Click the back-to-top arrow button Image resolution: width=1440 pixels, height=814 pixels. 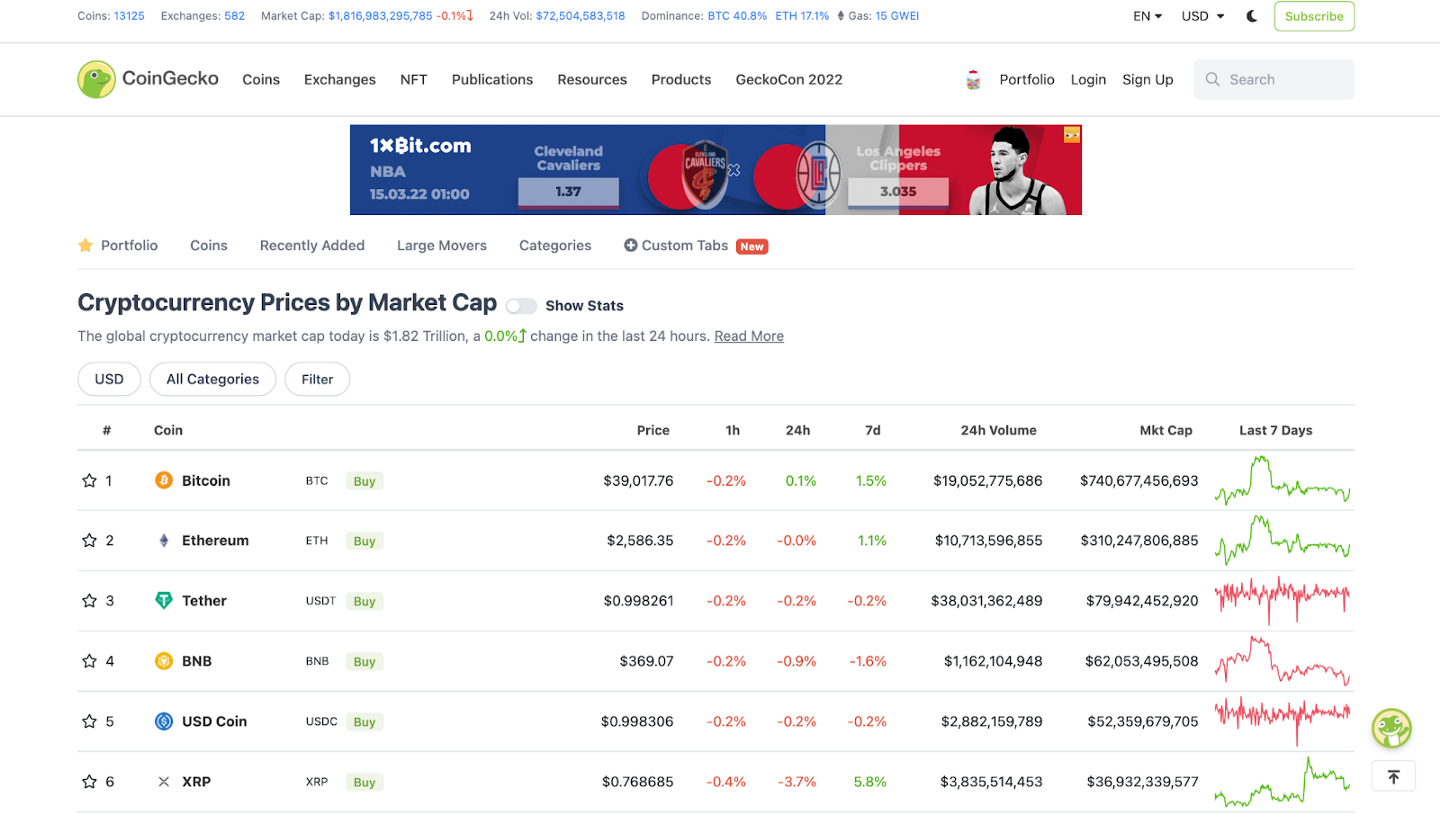pyautogui.click(x=1393, y=776)
